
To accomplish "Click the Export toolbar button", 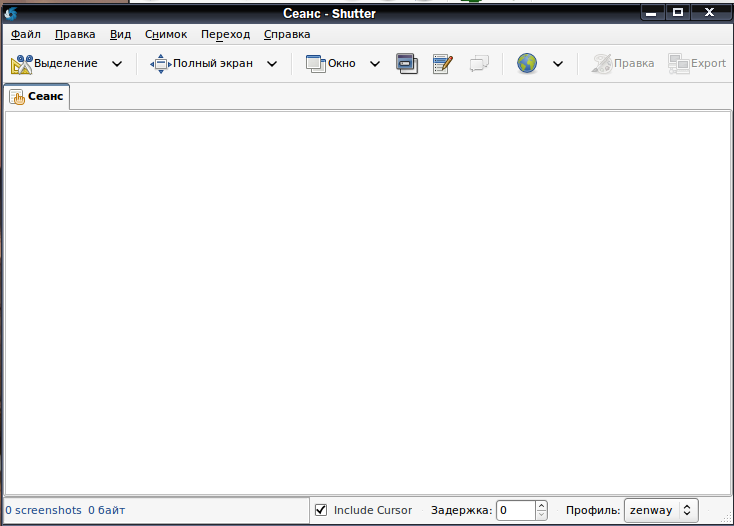I will [697, 64].
